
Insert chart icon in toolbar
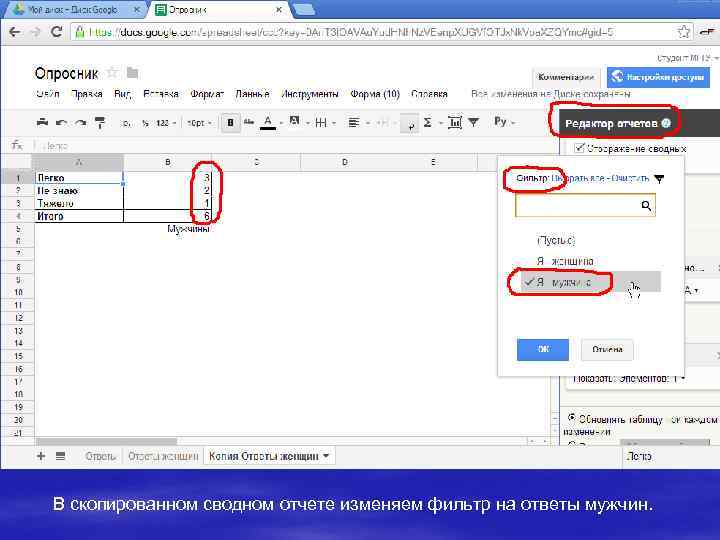pyautogui.click(x=455, y=123)
